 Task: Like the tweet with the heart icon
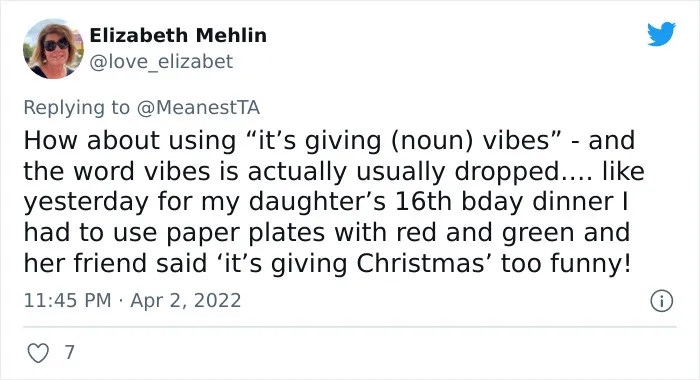38,353
